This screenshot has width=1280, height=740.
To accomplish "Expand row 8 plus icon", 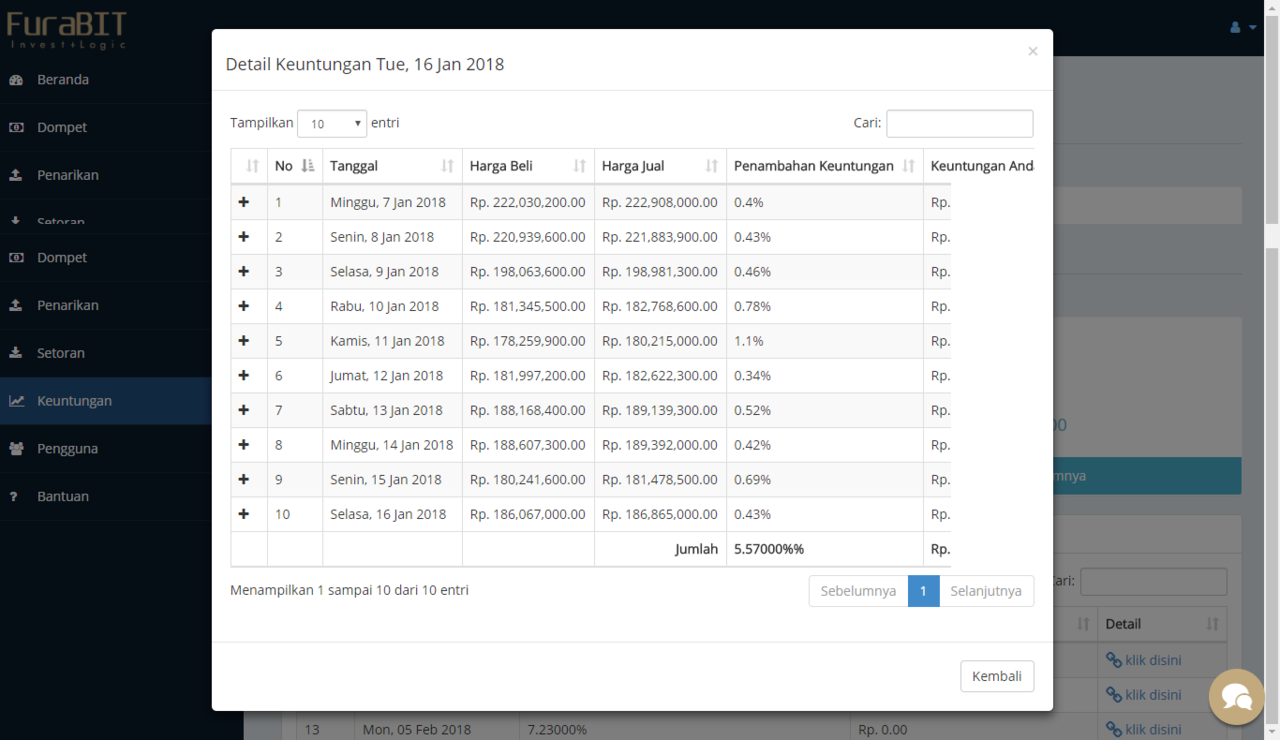I will (x=244, y=445).
